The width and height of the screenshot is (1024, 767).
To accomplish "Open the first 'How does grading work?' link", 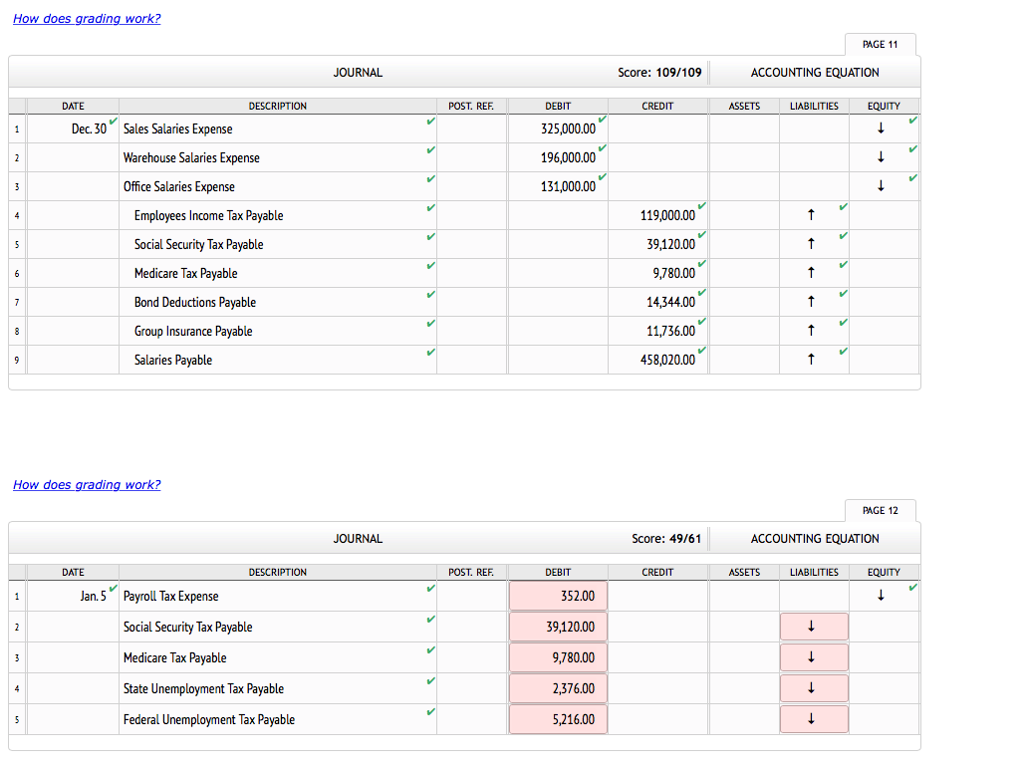I will coord(87,18).
